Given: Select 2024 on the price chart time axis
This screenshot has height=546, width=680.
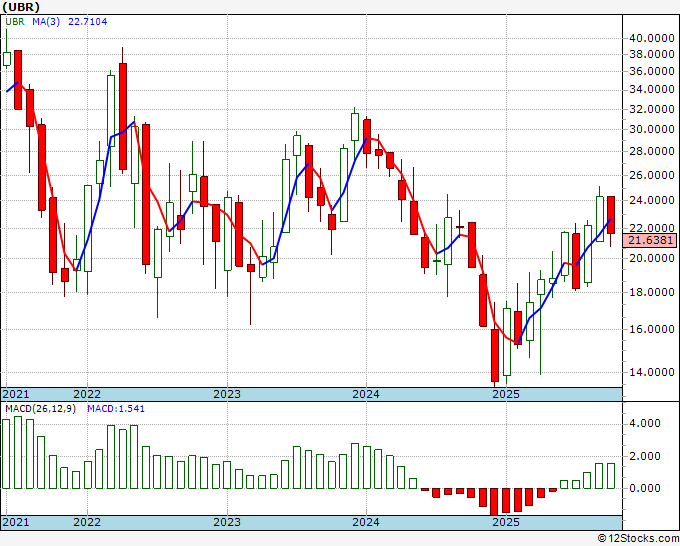Looking at the screenshot, I should point(366,394).
